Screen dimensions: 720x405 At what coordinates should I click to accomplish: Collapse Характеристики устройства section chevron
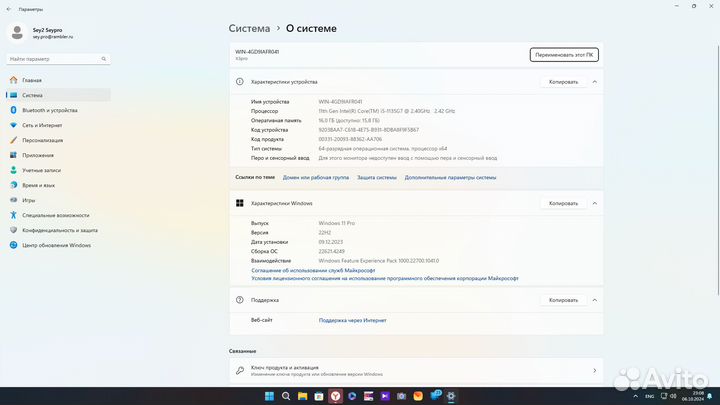point(595,82)
